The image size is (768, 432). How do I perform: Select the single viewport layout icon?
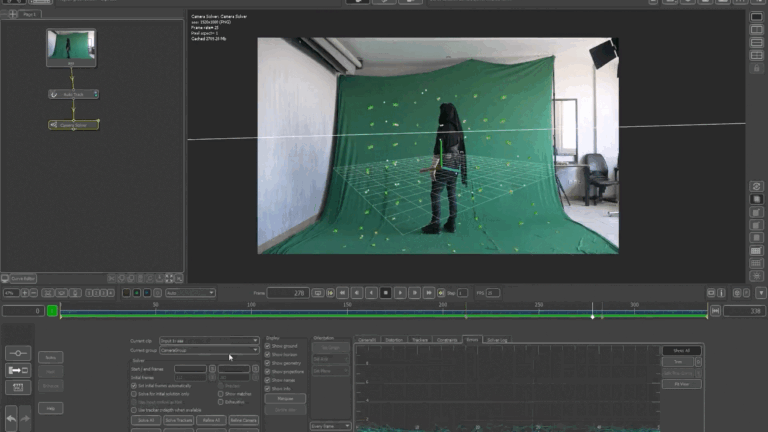tap(756, 17)
